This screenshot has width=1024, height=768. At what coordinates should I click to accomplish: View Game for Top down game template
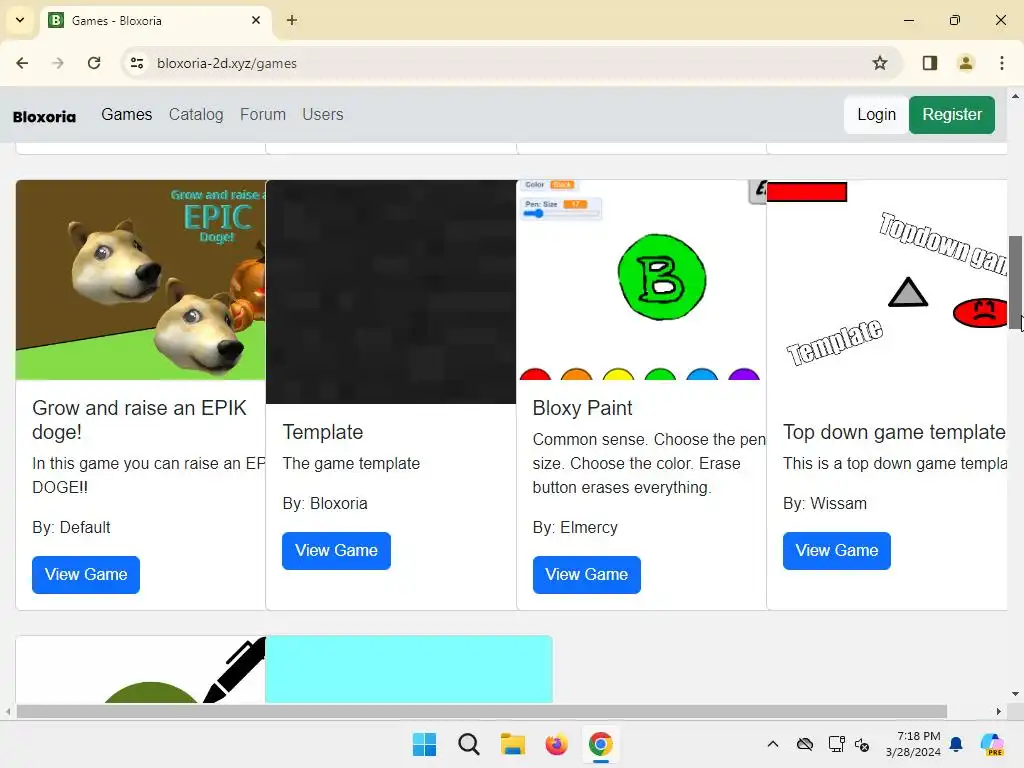pos(837,551)
